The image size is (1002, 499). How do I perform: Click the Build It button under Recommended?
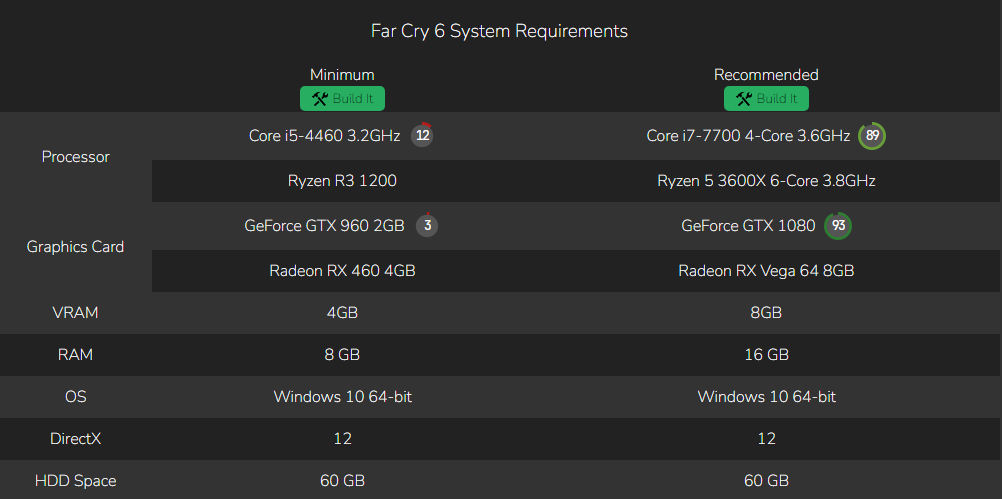click(x=766, y=98)
